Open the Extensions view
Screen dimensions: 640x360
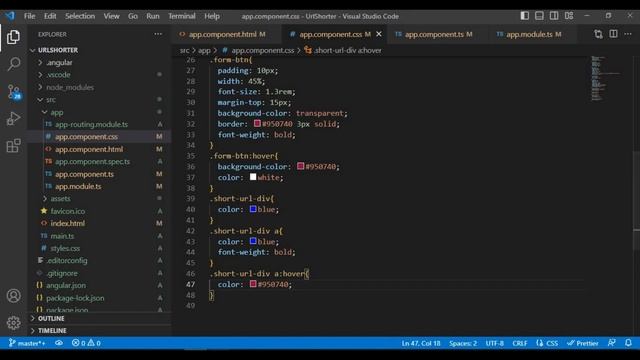coord(13,146)
